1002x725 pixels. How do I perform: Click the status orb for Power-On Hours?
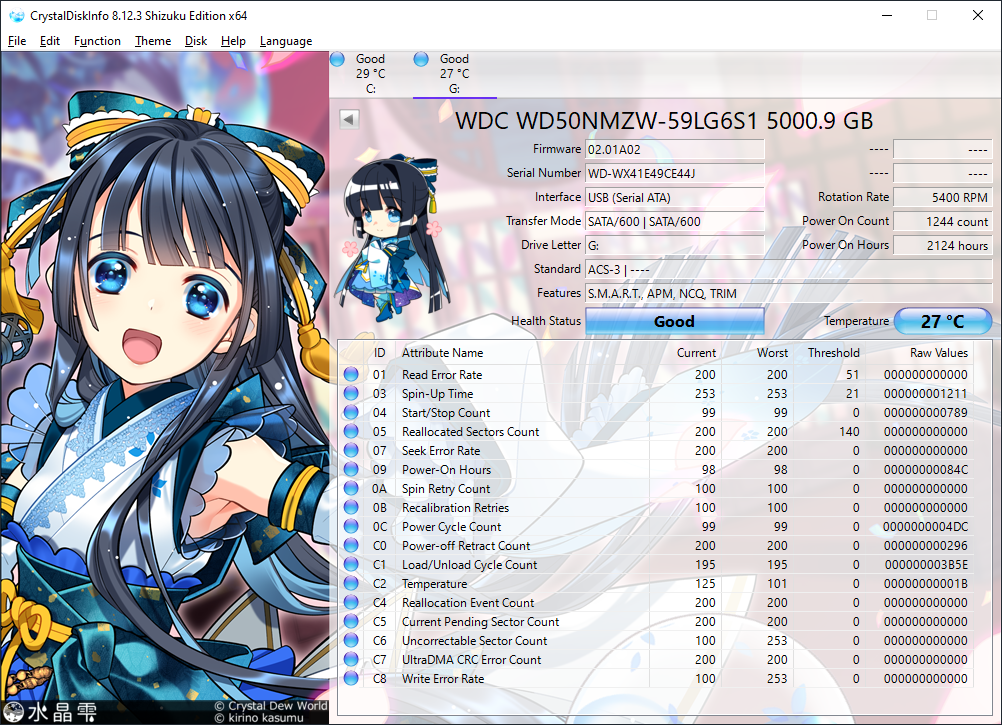pos(351,469)
